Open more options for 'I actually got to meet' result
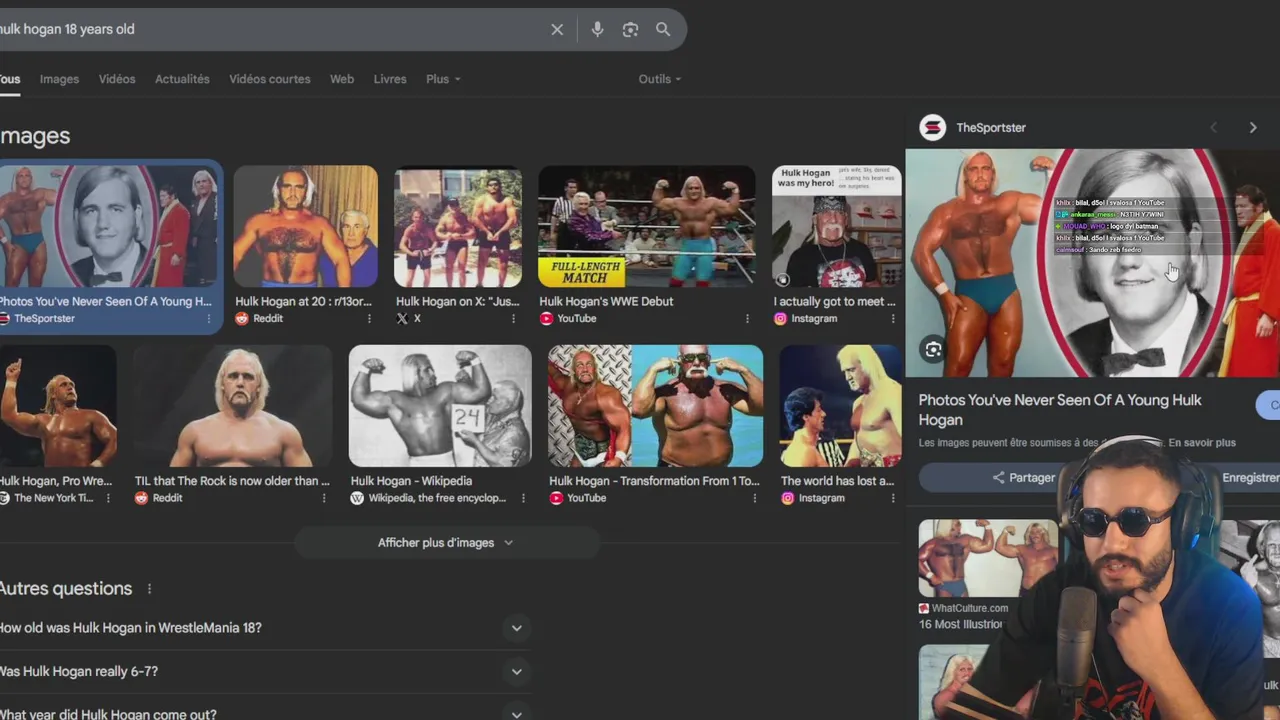 point(893,319)
